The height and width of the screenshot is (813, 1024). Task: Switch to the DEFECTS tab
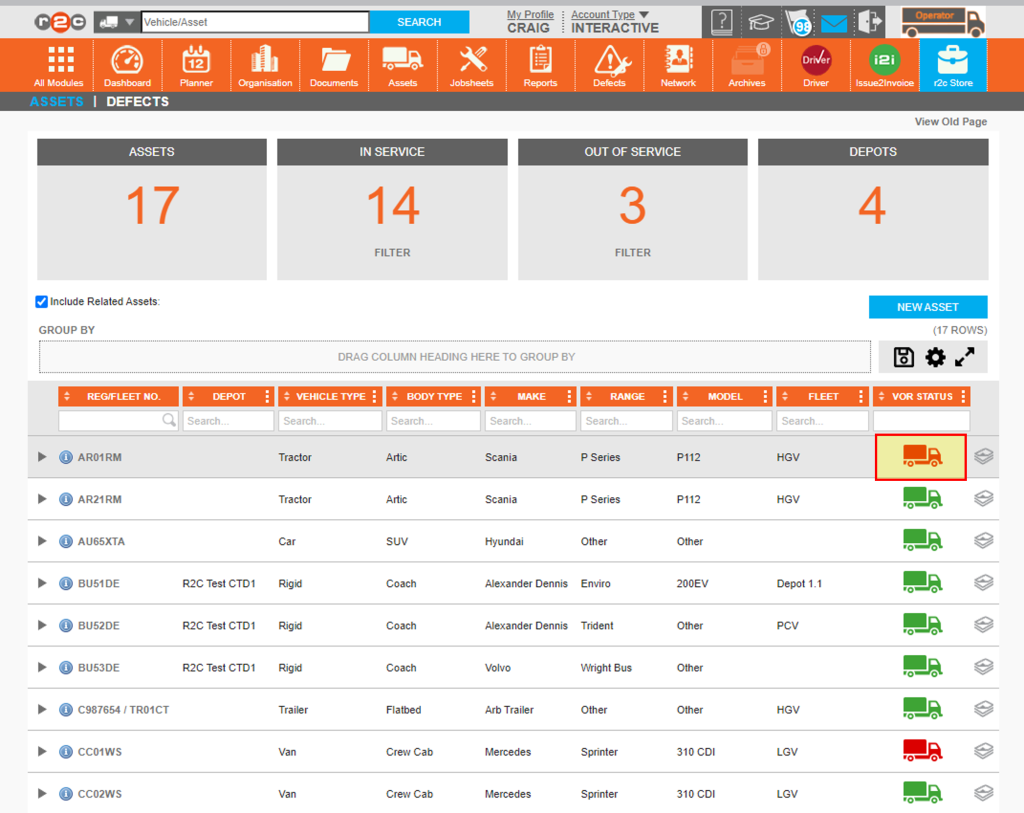coord(138,101)
